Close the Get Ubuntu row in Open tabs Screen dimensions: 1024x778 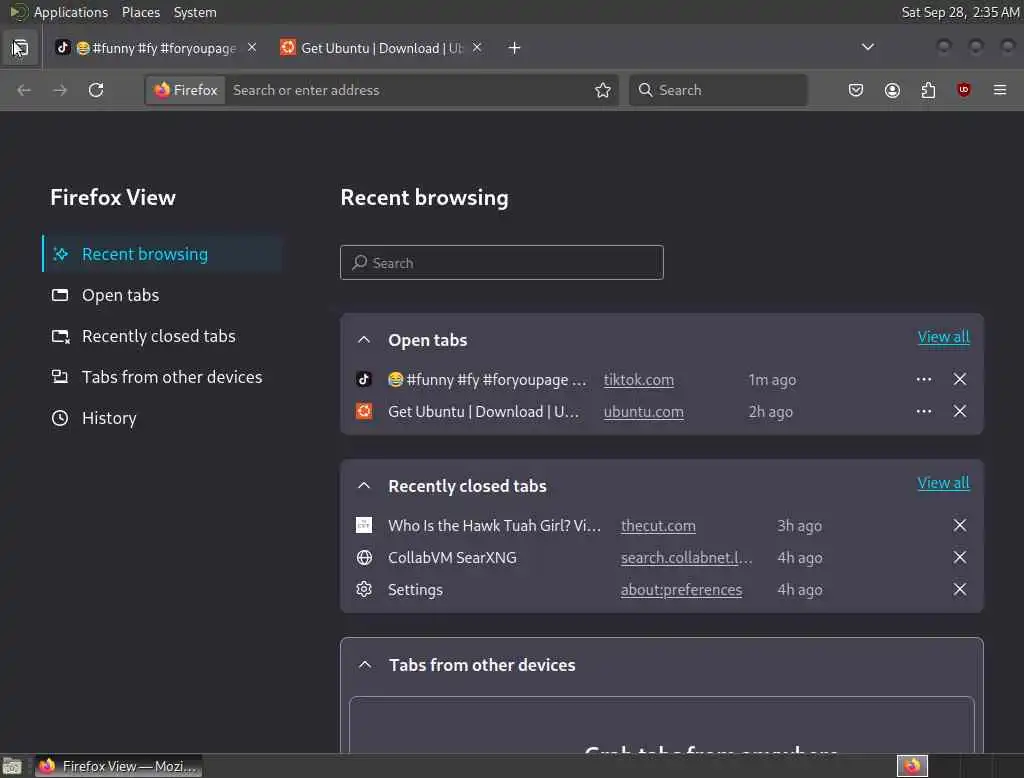[x=959, y=412]
